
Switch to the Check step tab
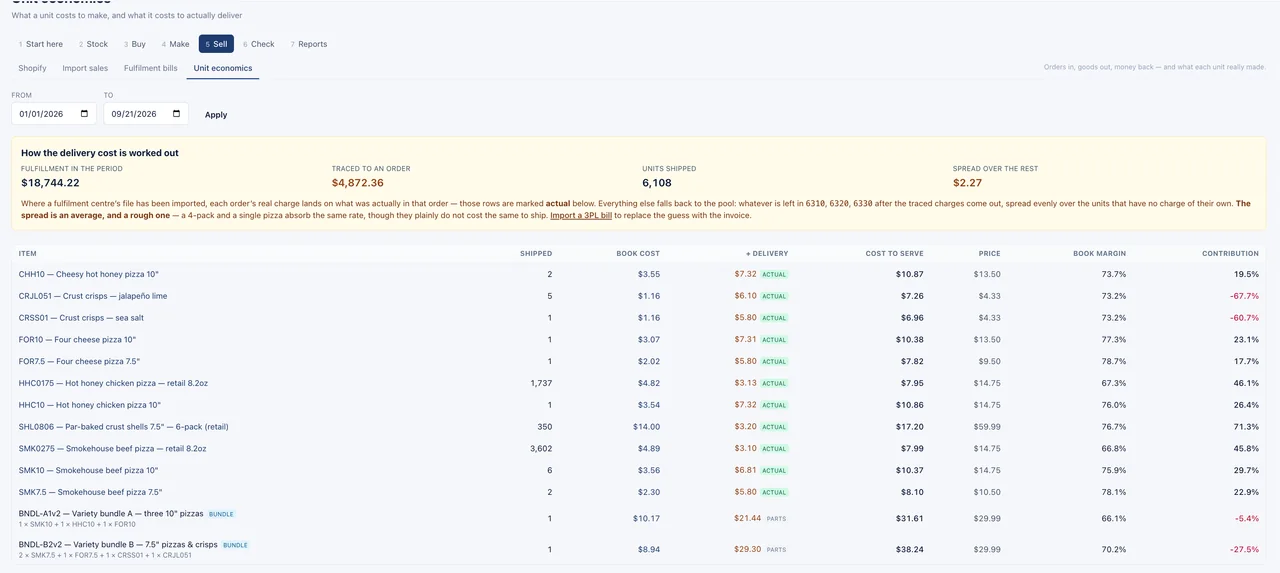point(259,44)
